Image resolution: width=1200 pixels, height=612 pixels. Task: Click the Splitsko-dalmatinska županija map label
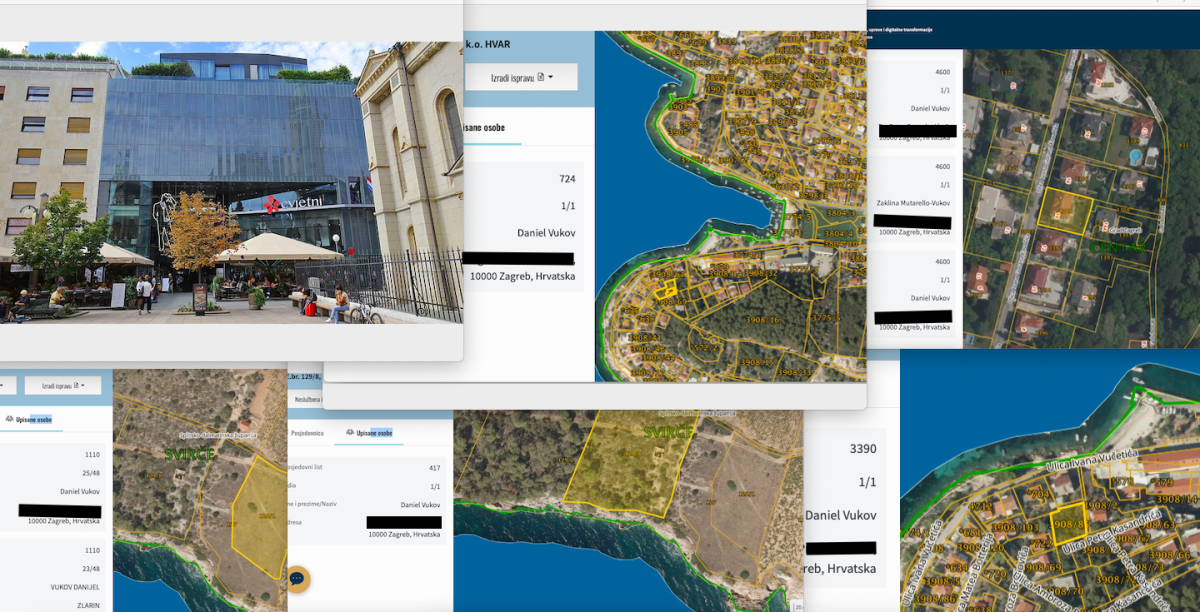[218, 435]
